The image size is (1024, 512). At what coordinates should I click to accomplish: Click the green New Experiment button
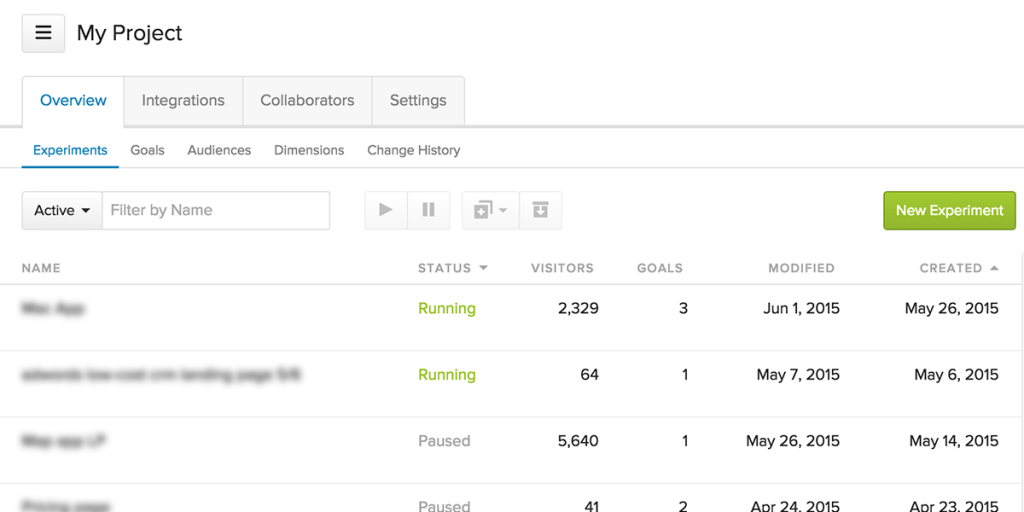[949, 210]
